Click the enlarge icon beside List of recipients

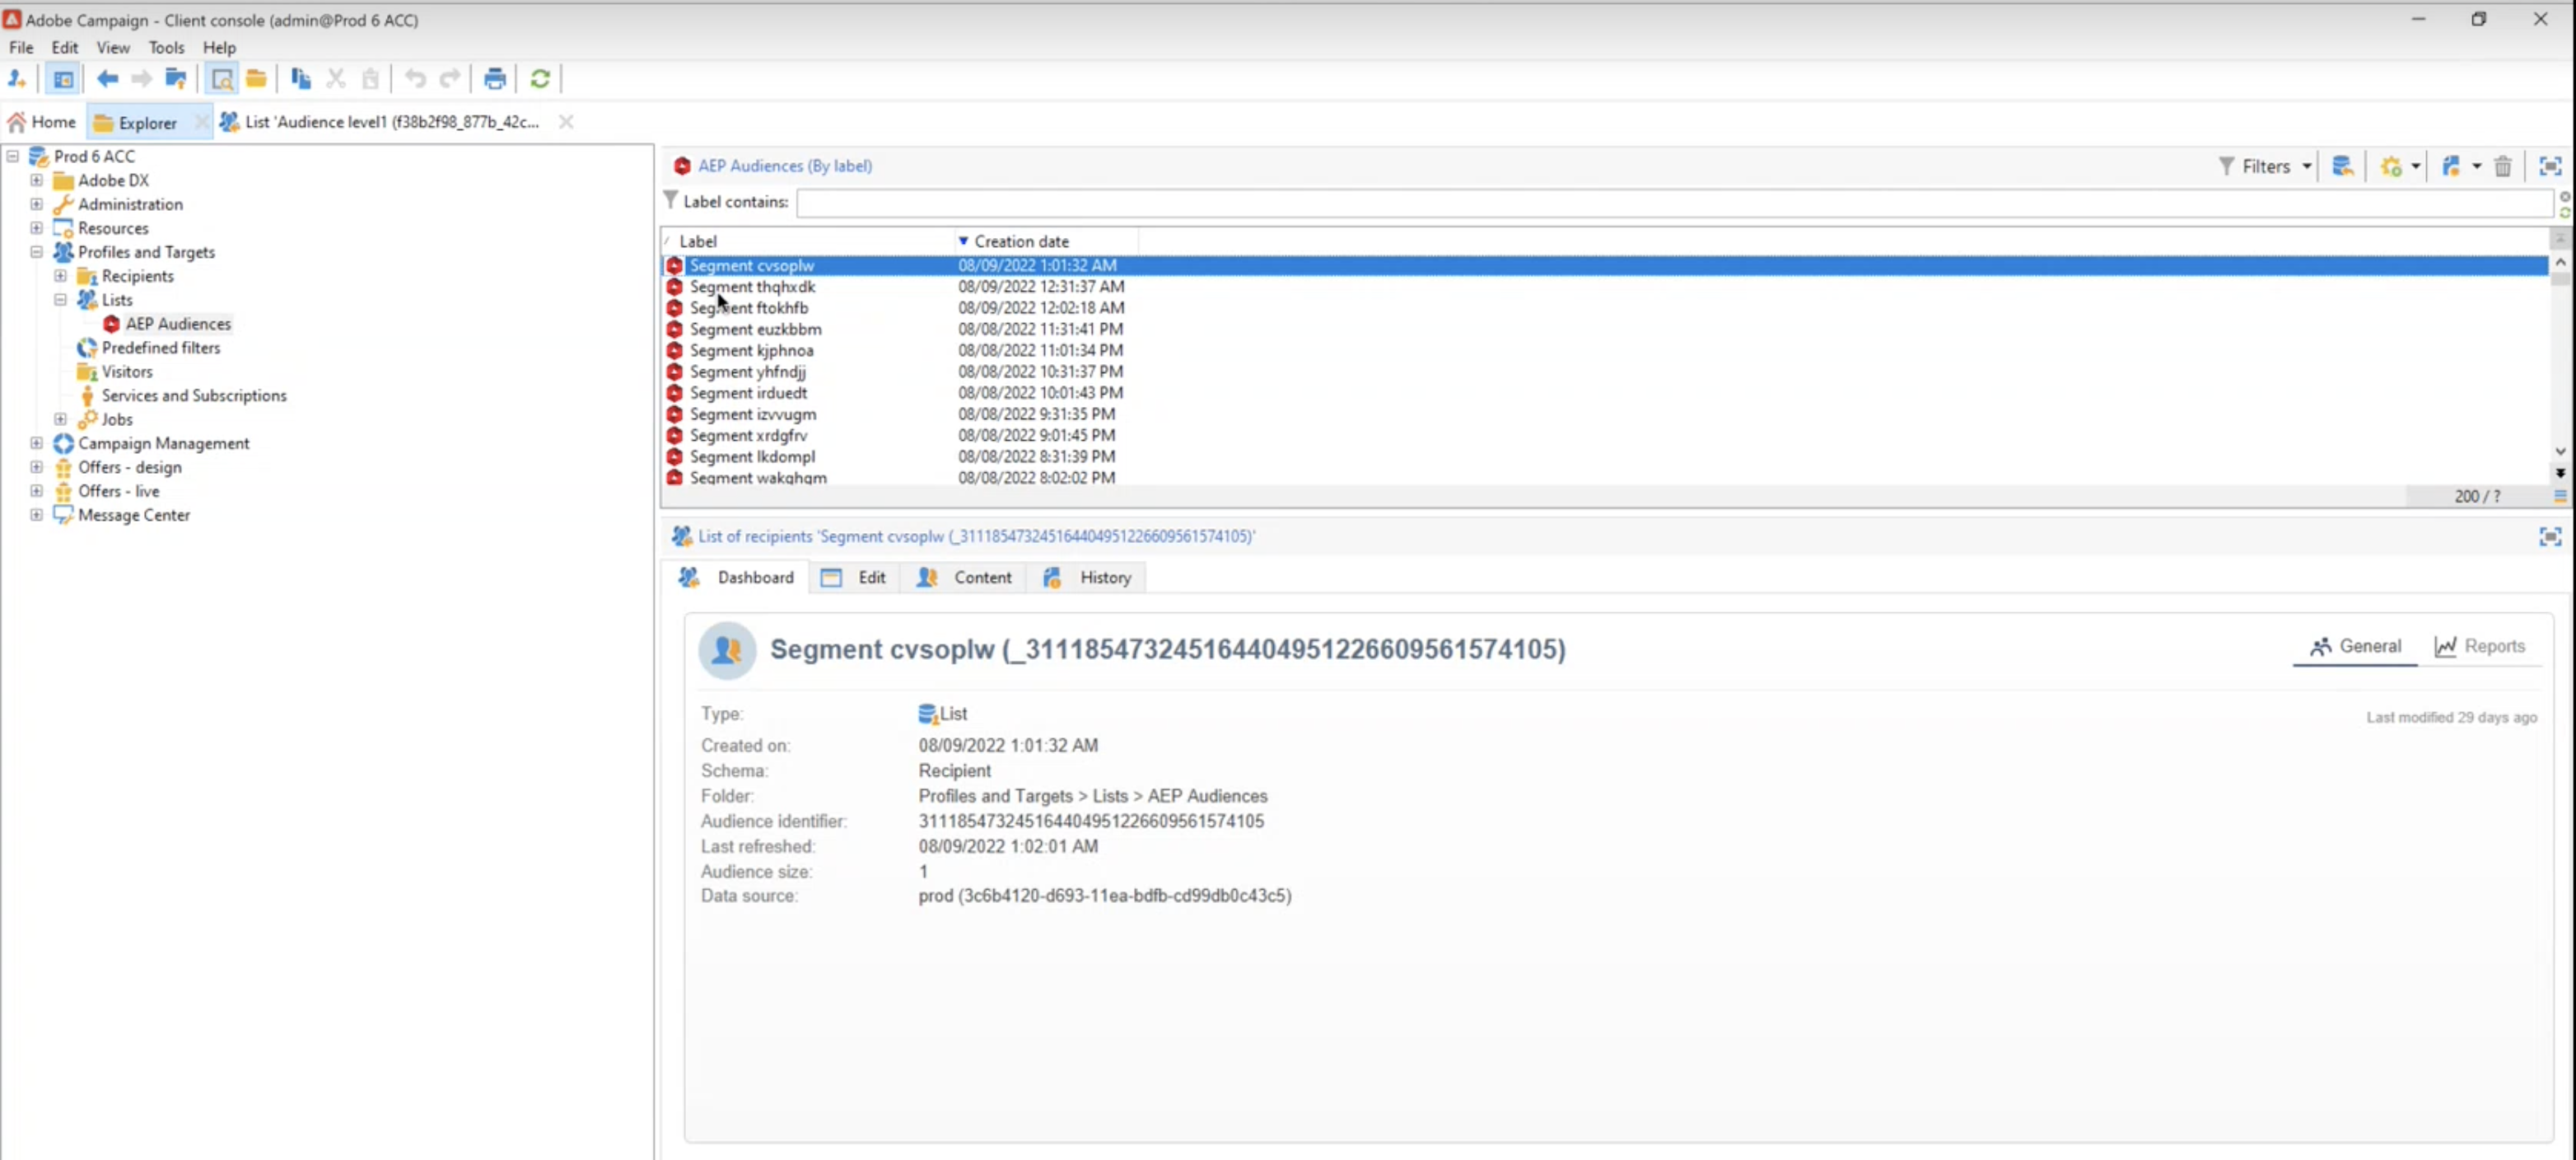tap(2550, 537)
